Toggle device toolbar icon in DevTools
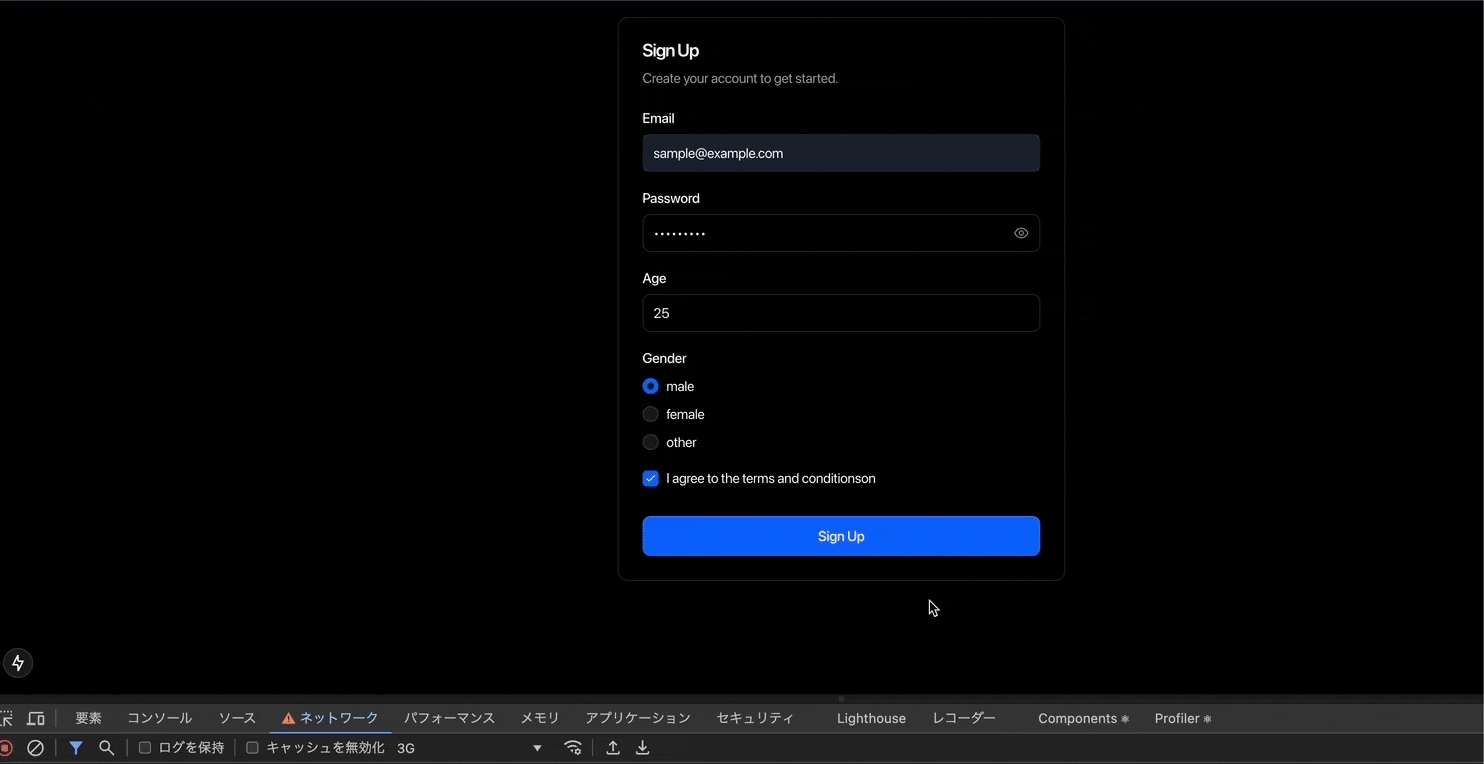Viewport: 1484px width, 764px height. (36, 719)
